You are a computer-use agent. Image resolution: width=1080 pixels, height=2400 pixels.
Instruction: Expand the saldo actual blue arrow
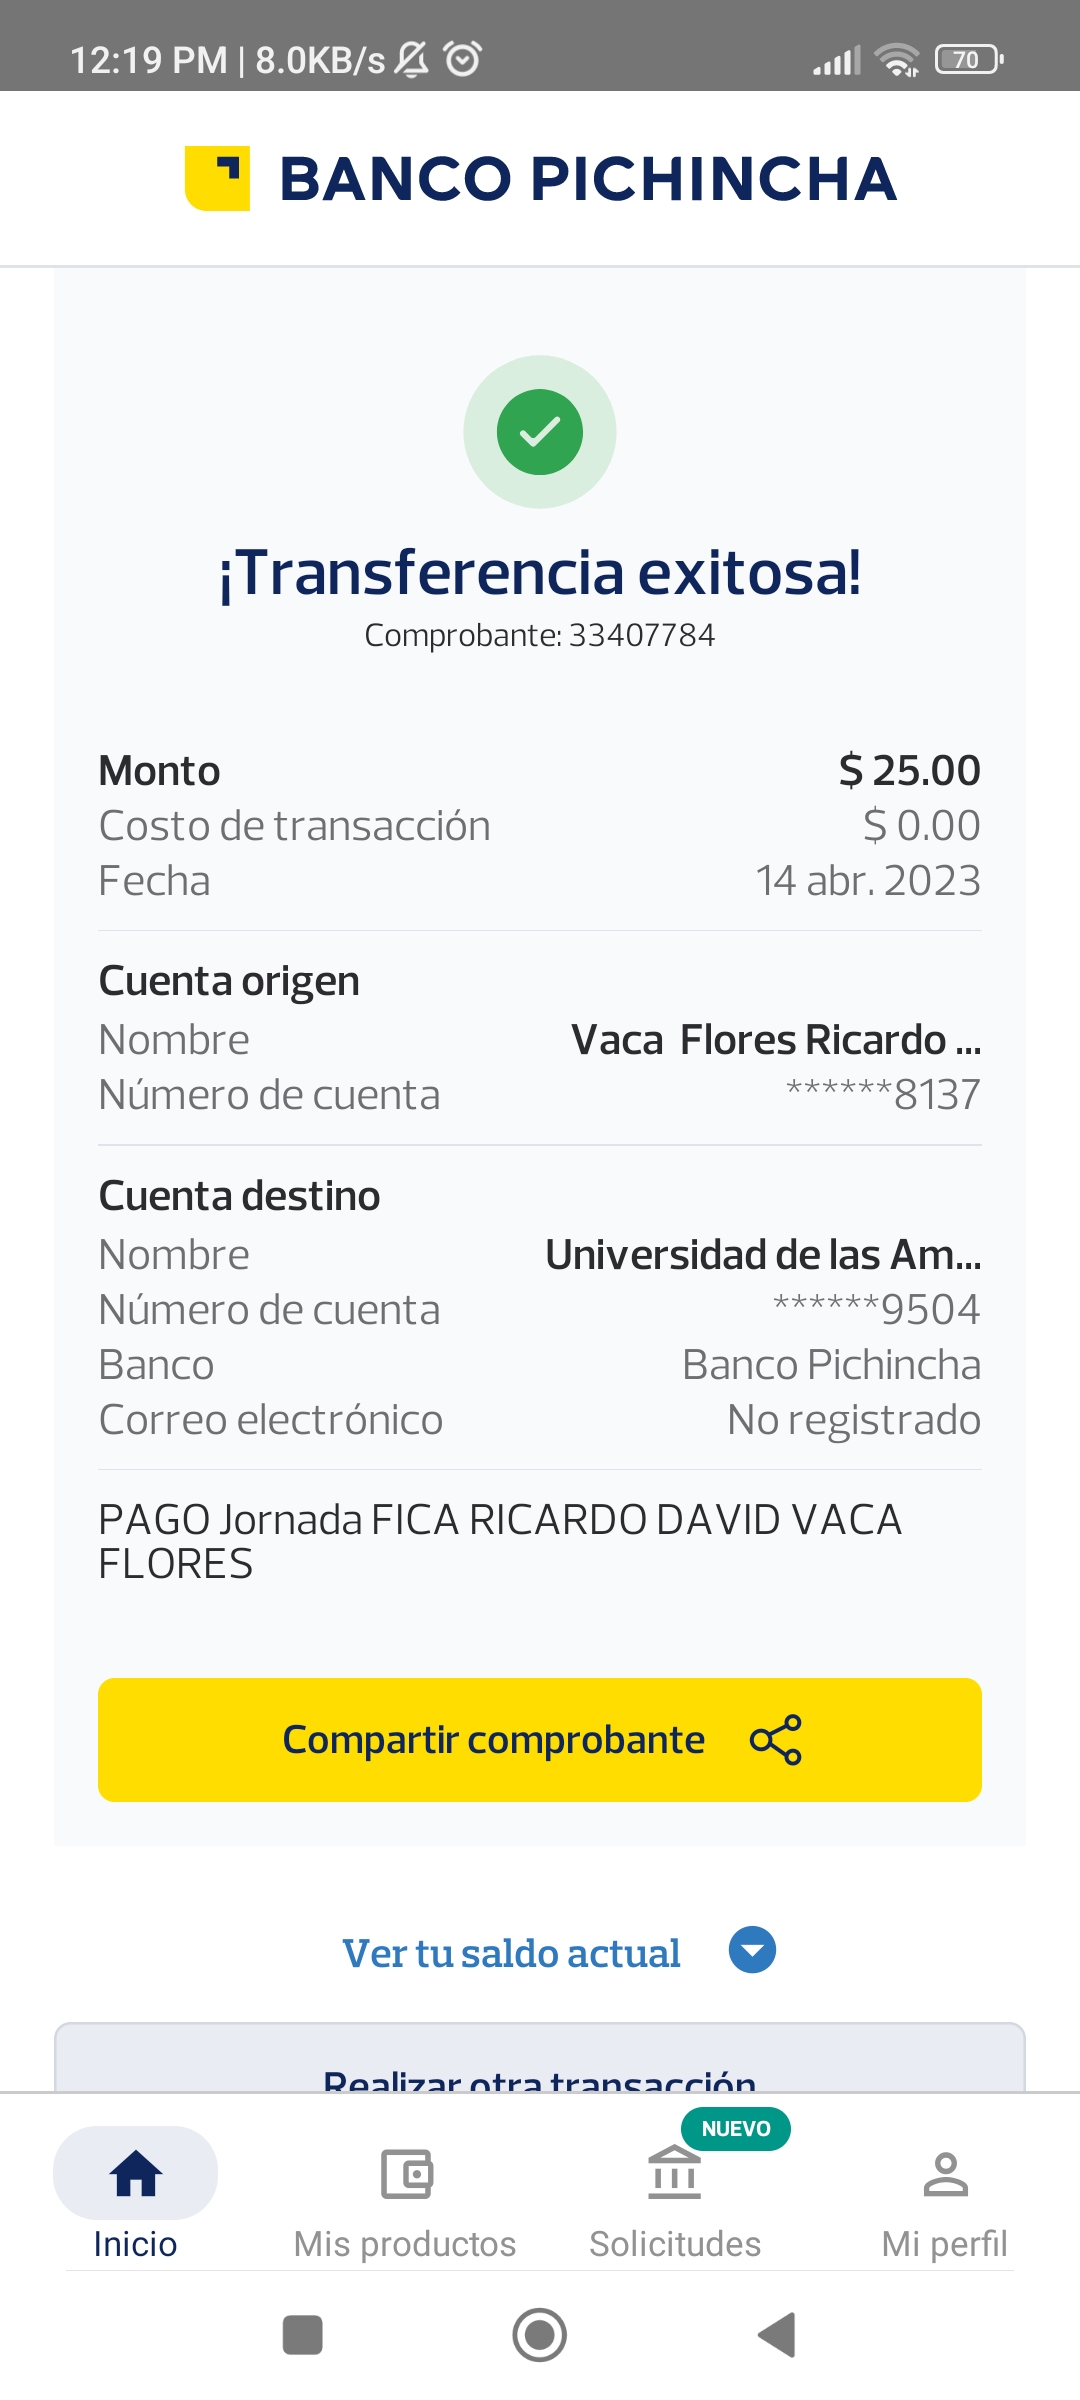pyautogui.click(x=752, y=1950)
